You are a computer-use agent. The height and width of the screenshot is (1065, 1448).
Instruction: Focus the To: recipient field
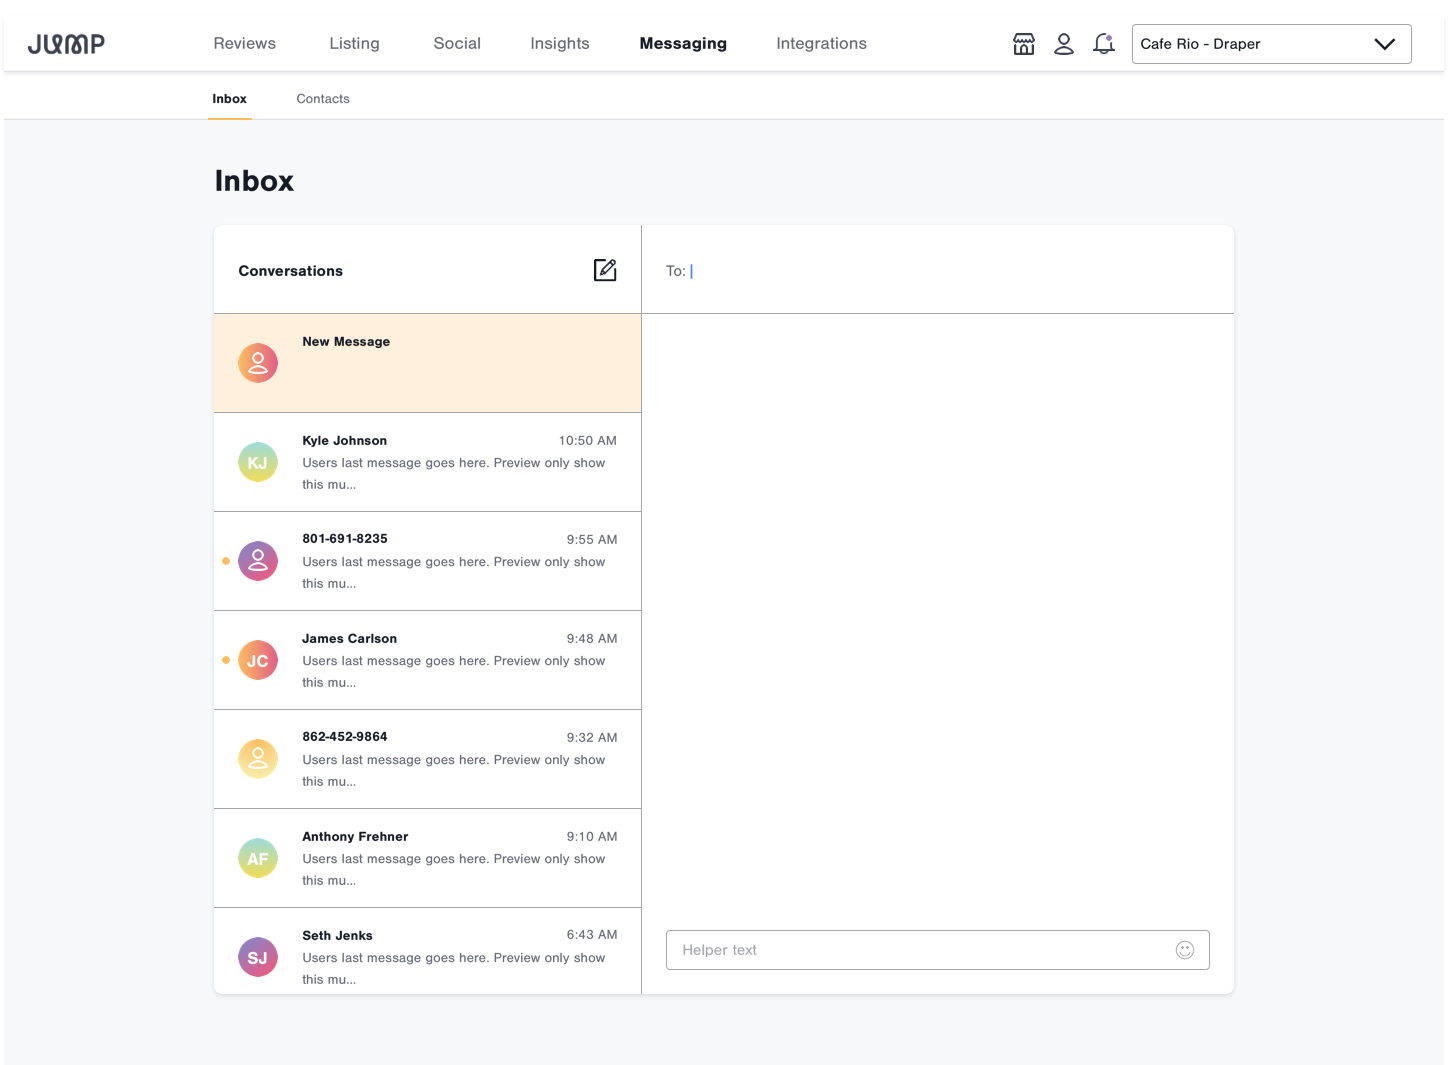938,270
